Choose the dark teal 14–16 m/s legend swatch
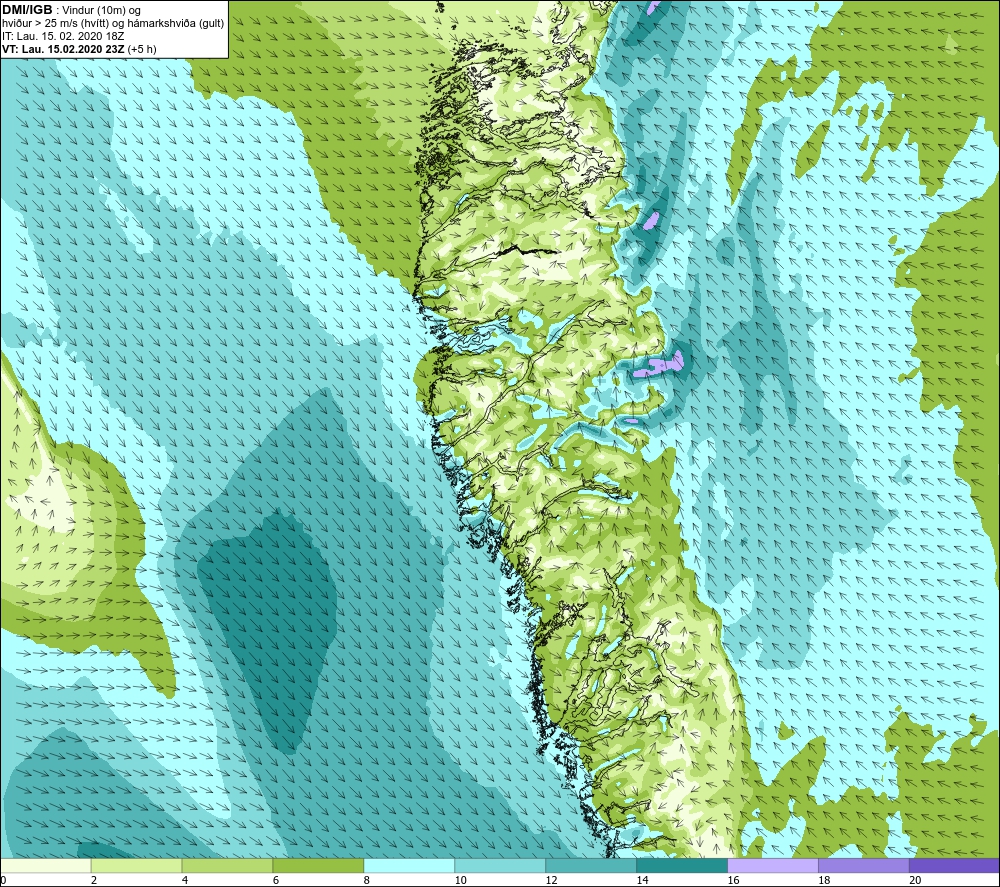Viewport: 1000px width, 887px height. 682,866
